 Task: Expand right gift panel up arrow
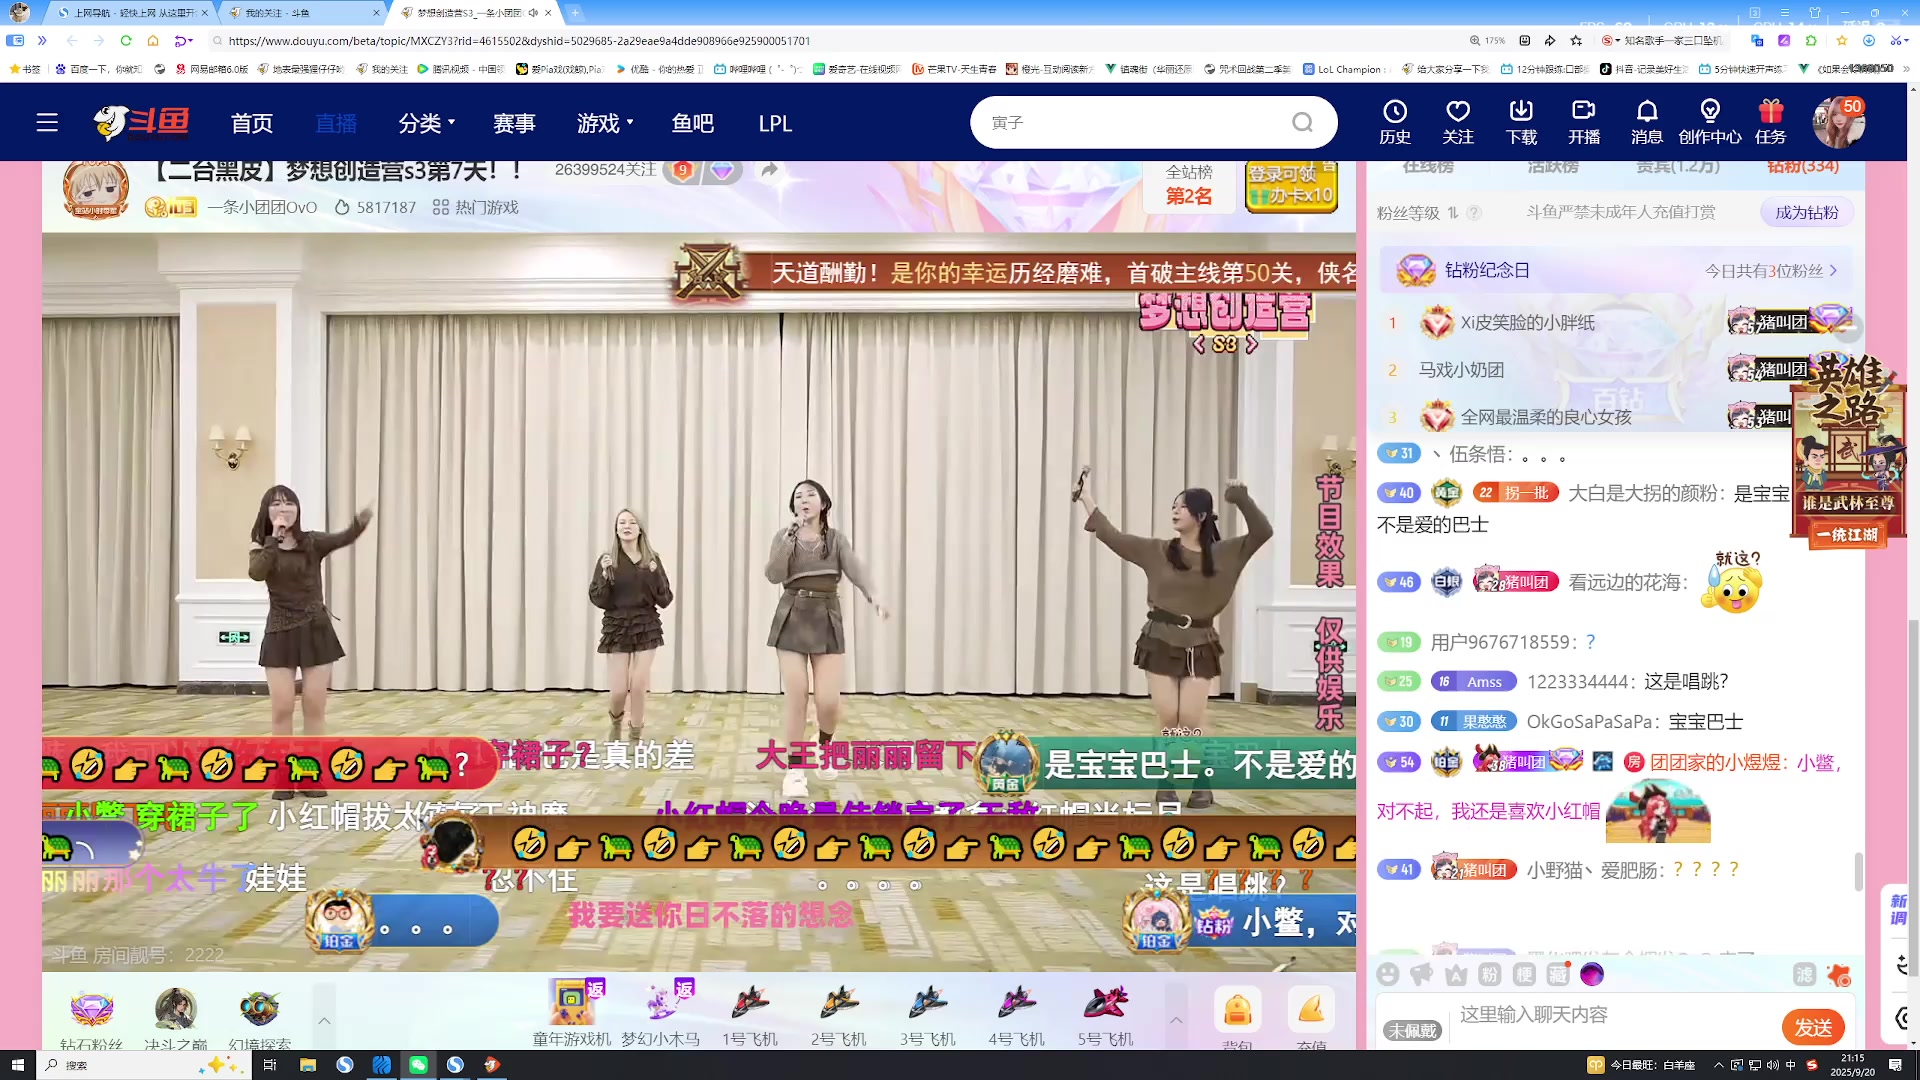pos(1176,1020)
